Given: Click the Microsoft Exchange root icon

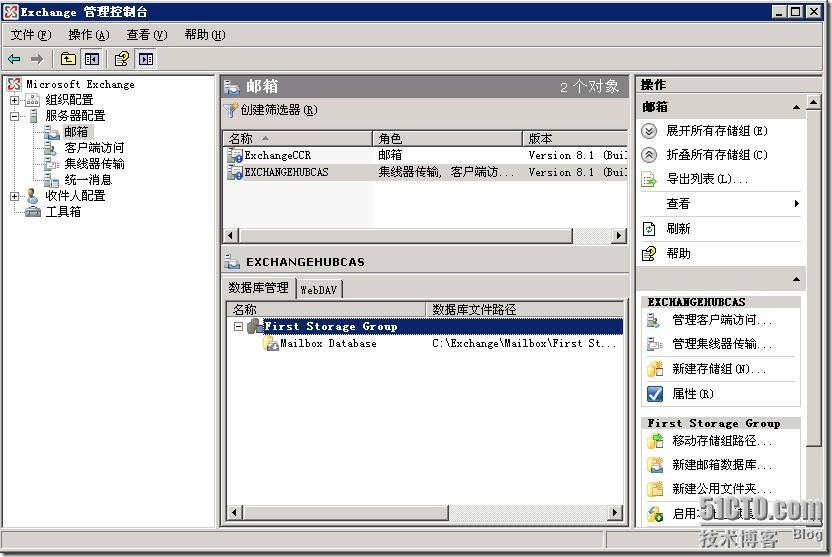Looking at the screenshot, I should coord(14,84).
